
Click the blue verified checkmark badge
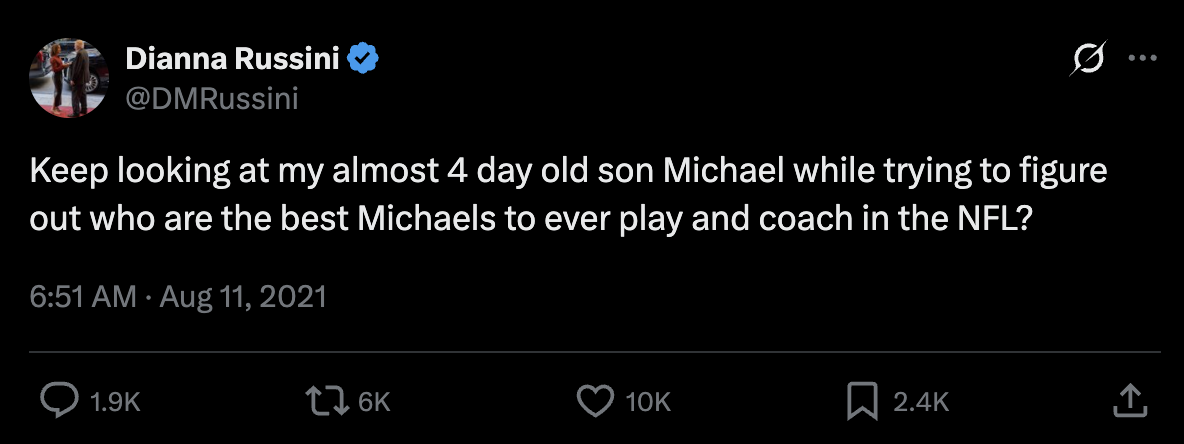pyautogui.click(x=362, y=61)
